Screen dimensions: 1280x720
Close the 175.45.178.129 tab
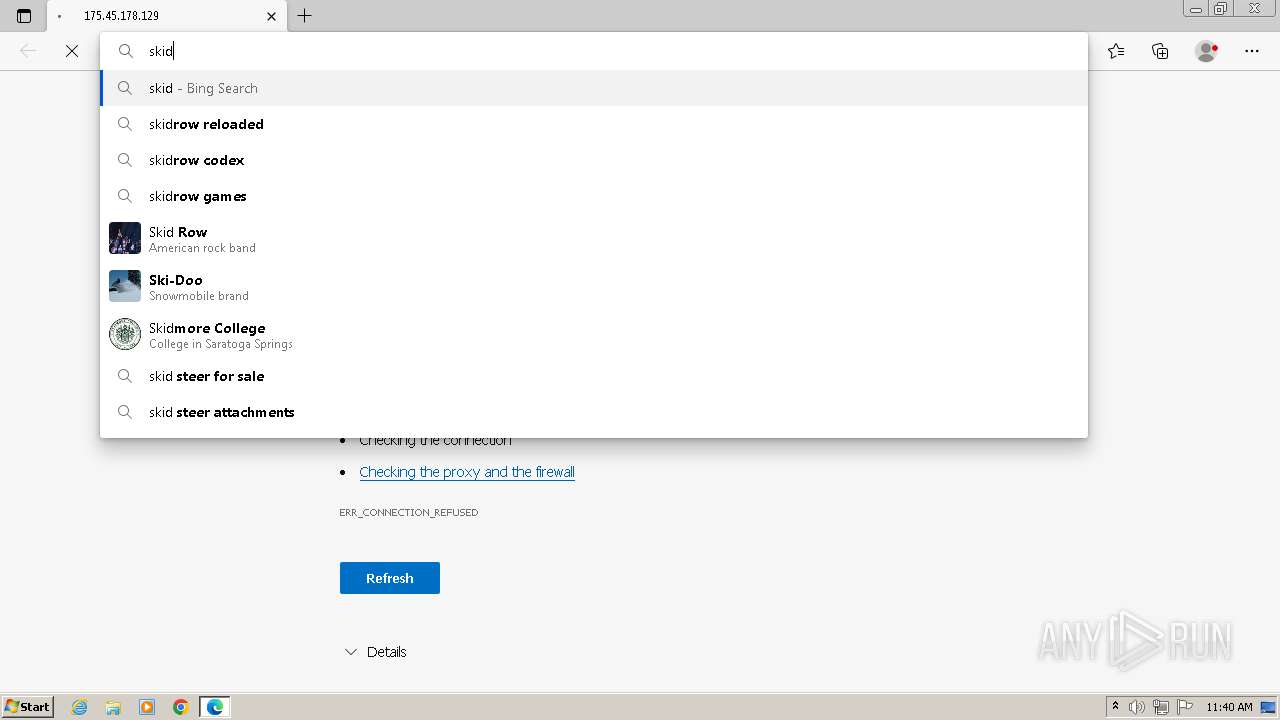[x=271, y=16]
